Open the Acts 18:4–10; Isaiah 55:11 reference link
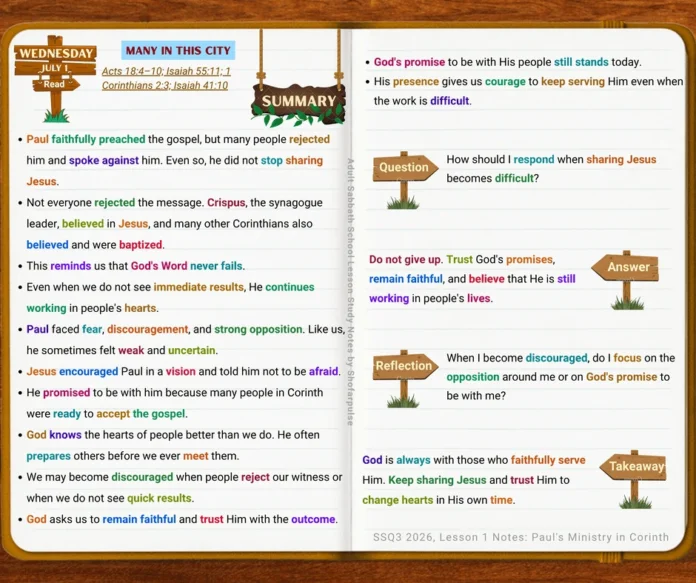 coord(166,71)
